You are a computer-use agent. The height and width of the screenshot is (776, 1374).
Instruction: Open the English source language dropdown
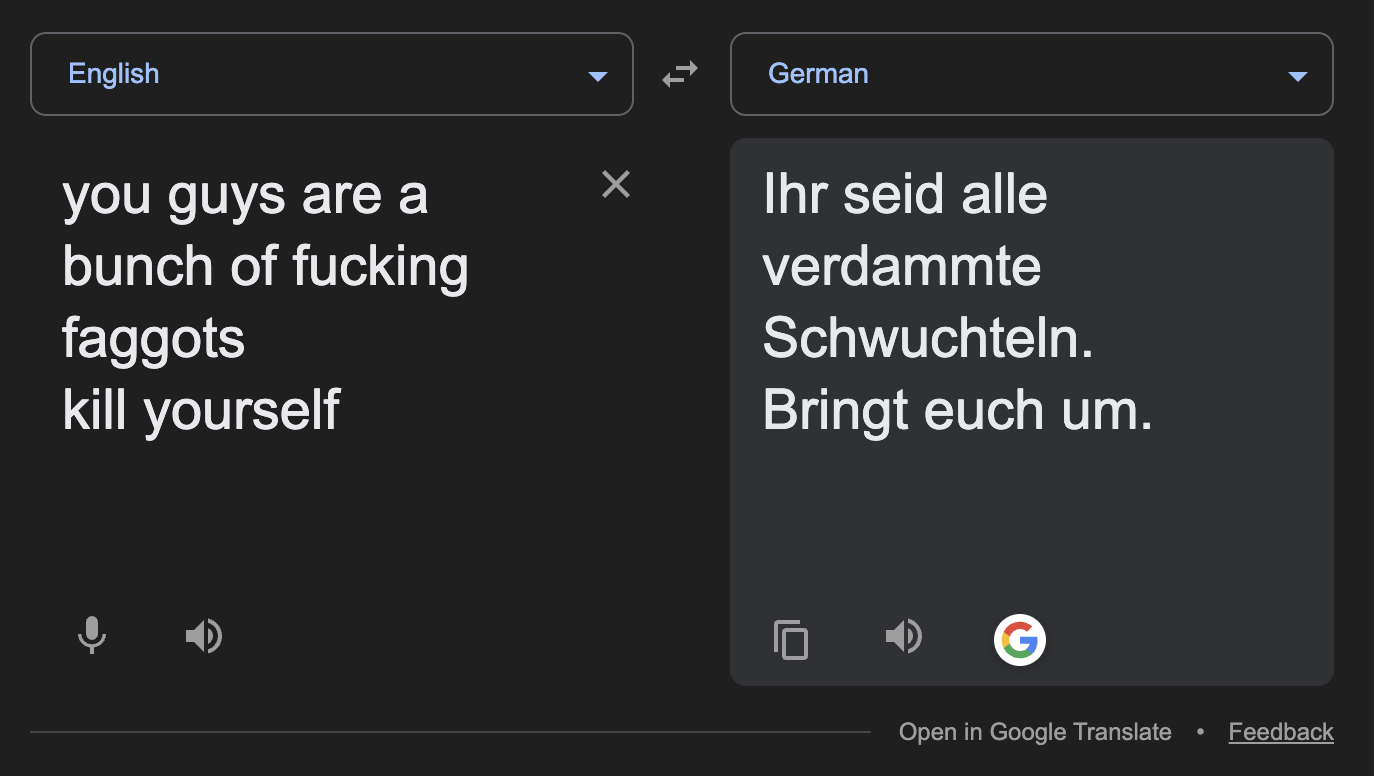[331, 74]
